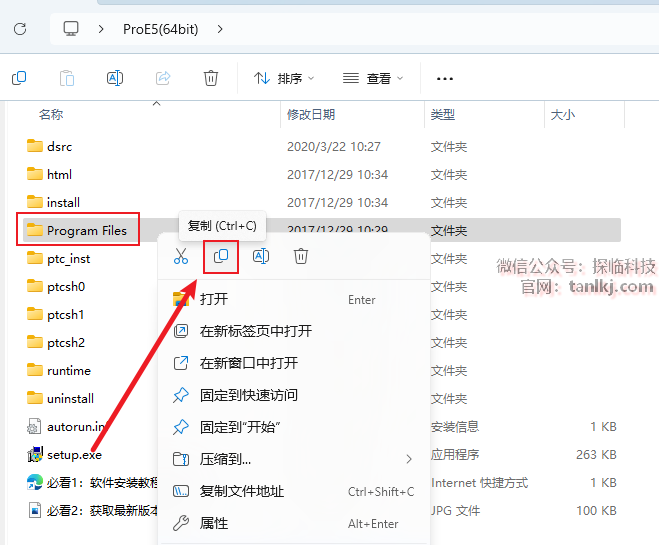Expand chevron after ProE5(64bit) breadcrumb
This screenshot has height=545, width=659.
click(x=220, y=29)
